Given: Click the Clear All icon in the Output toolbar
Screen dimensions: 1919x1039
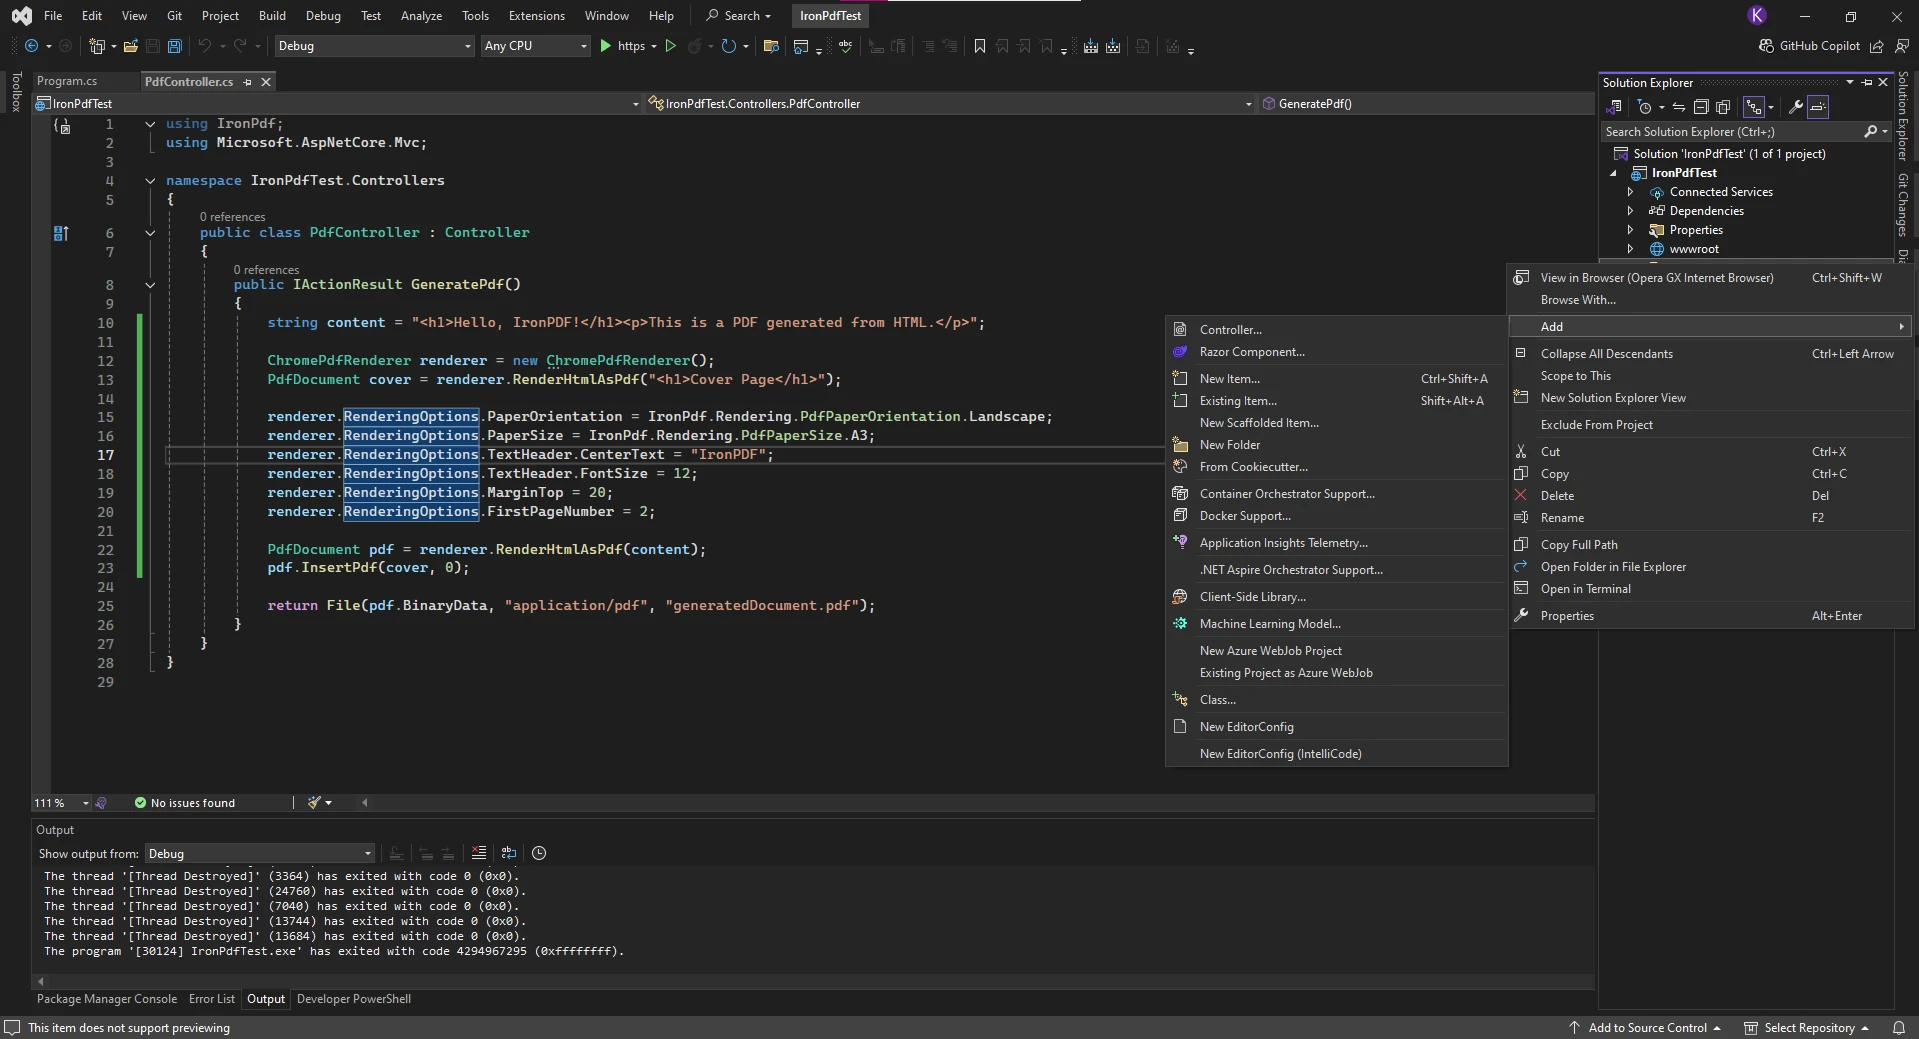Looking at the screenshot, I should point(479,853).
